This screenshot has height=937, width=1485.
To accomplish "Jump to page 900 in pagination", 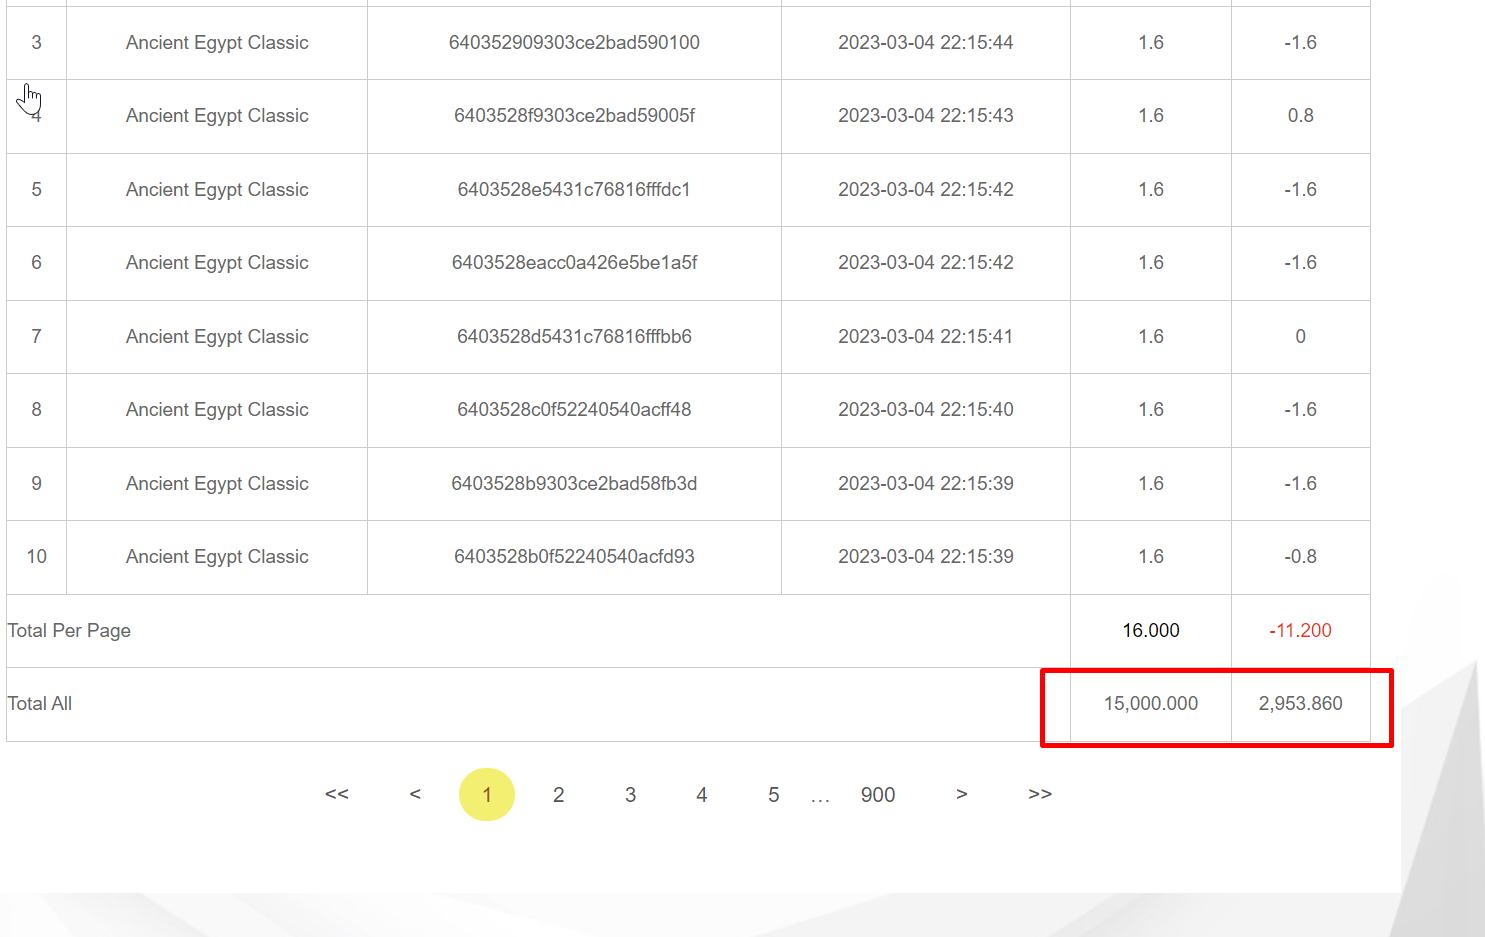I will 877,795.
